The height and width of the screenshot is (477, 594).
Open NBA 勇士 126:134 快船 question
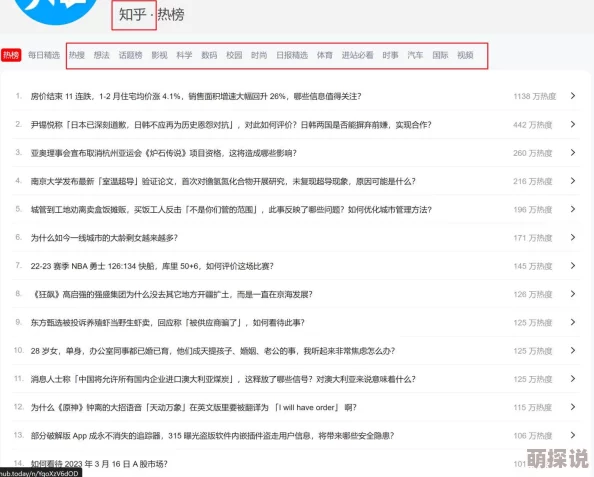[152, 266]
